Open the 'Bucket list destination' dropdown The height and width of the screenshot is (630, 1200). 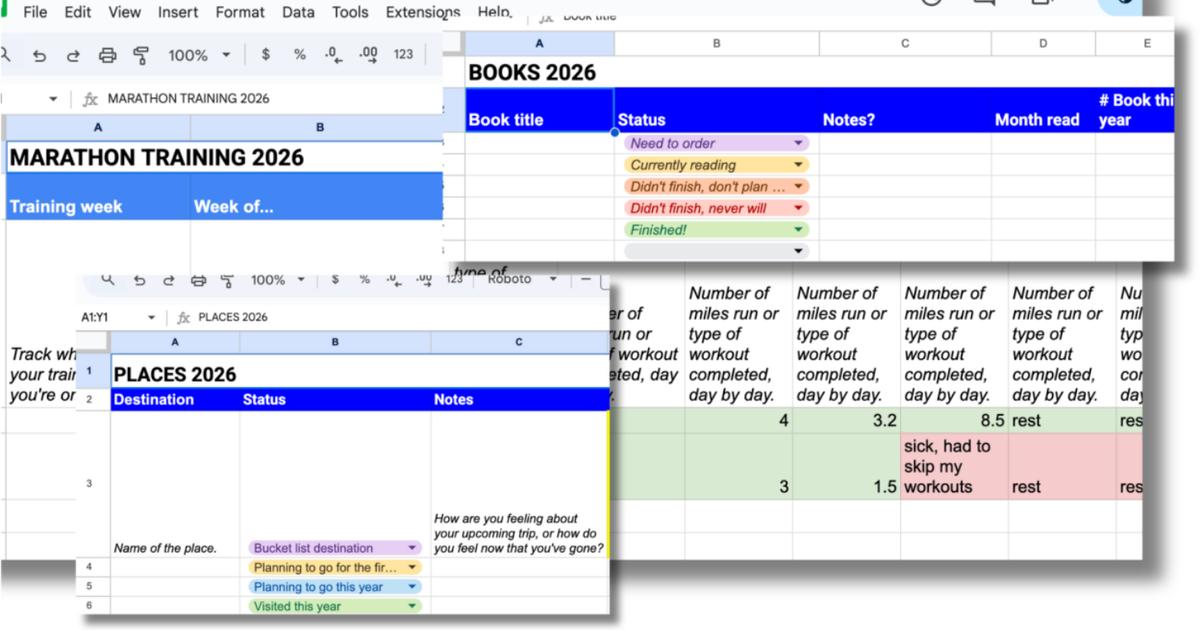pyautogui.click(x=411, y=548)
